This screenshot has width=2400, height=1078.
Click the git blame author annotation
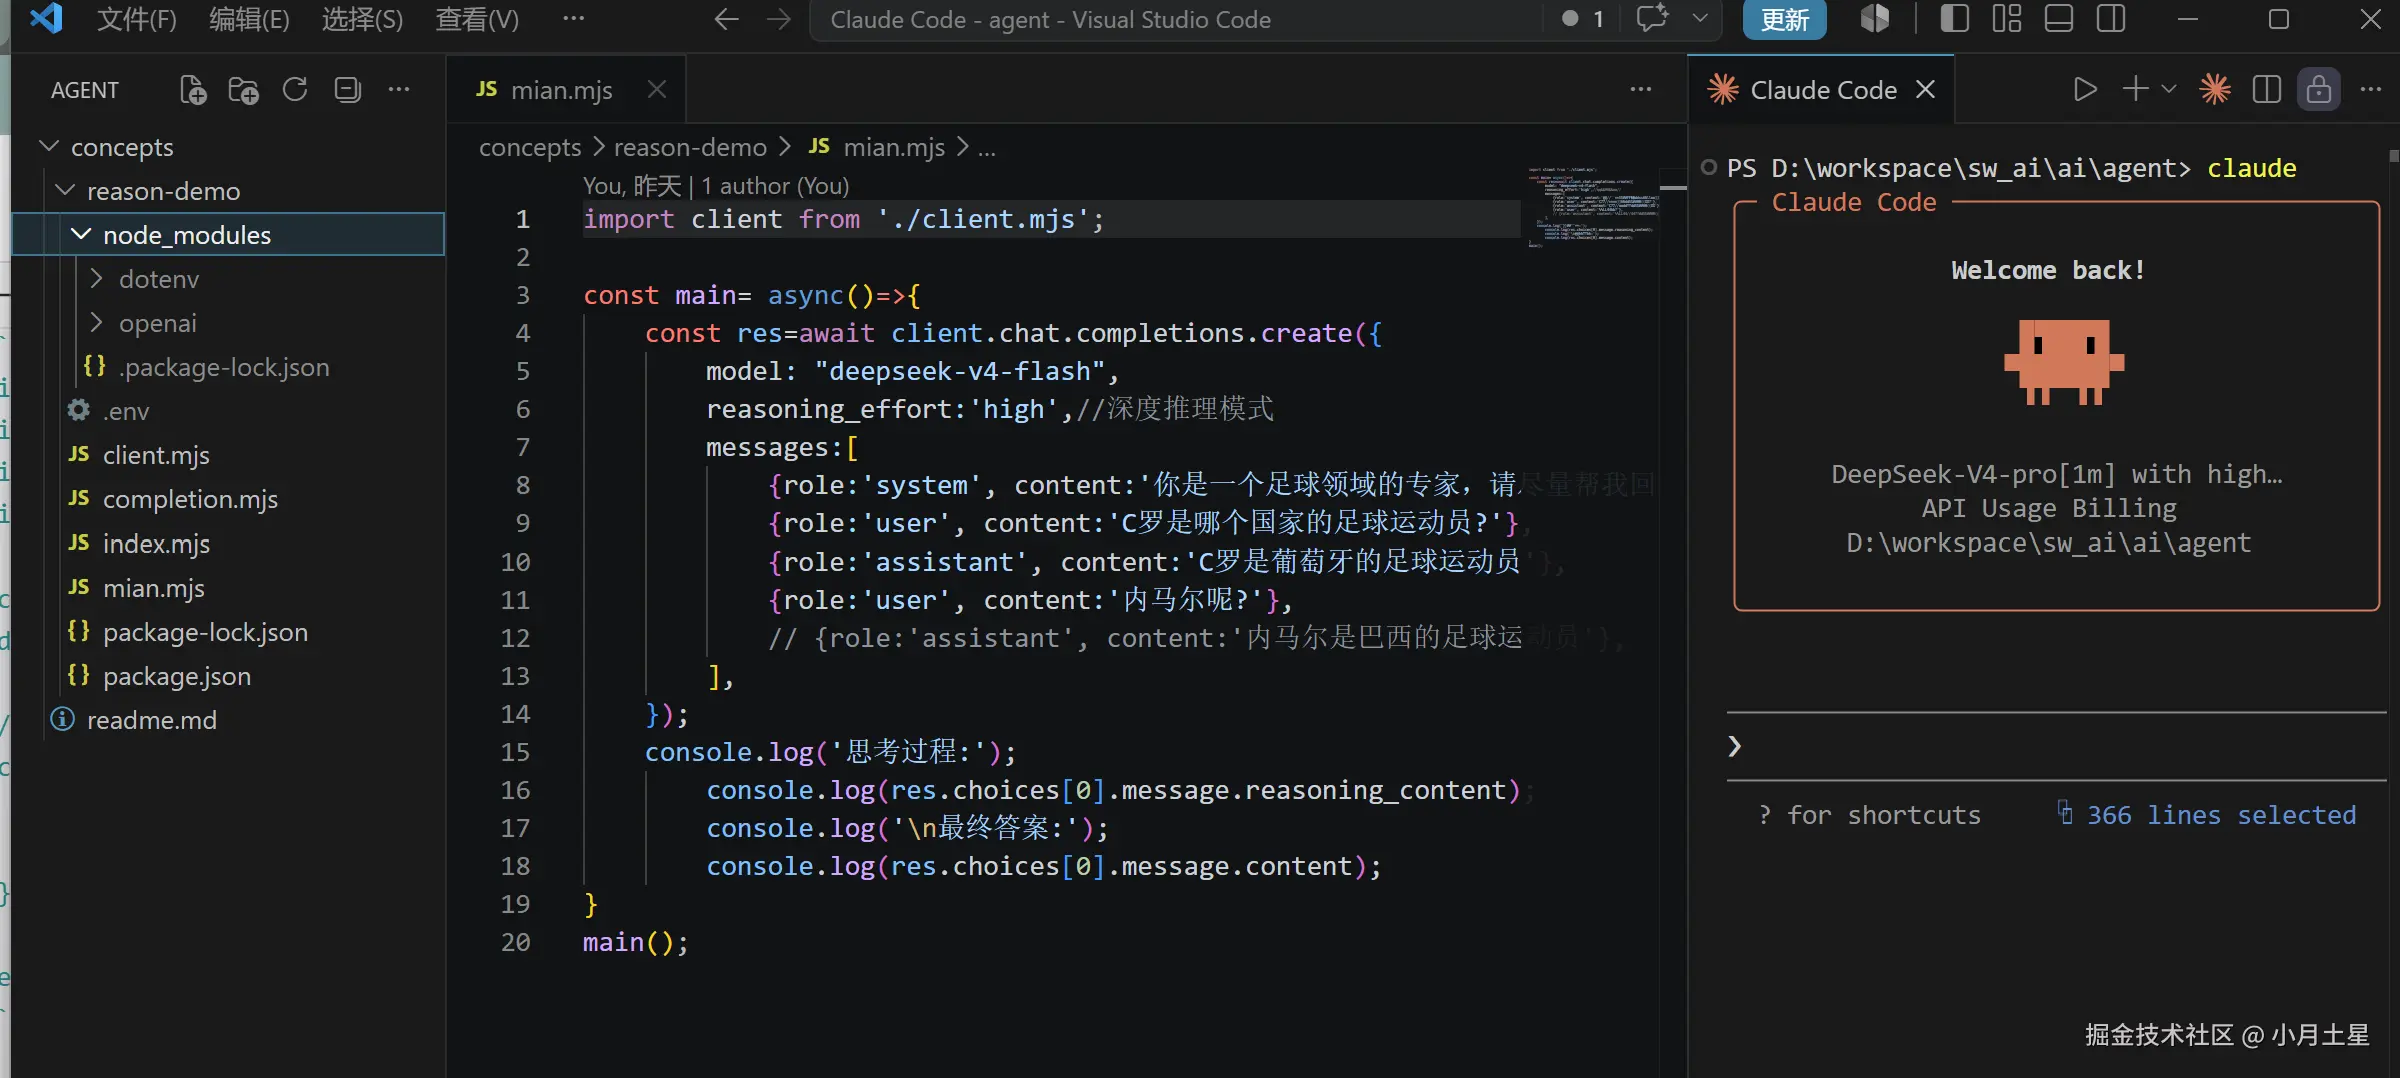tap(716, 186)
